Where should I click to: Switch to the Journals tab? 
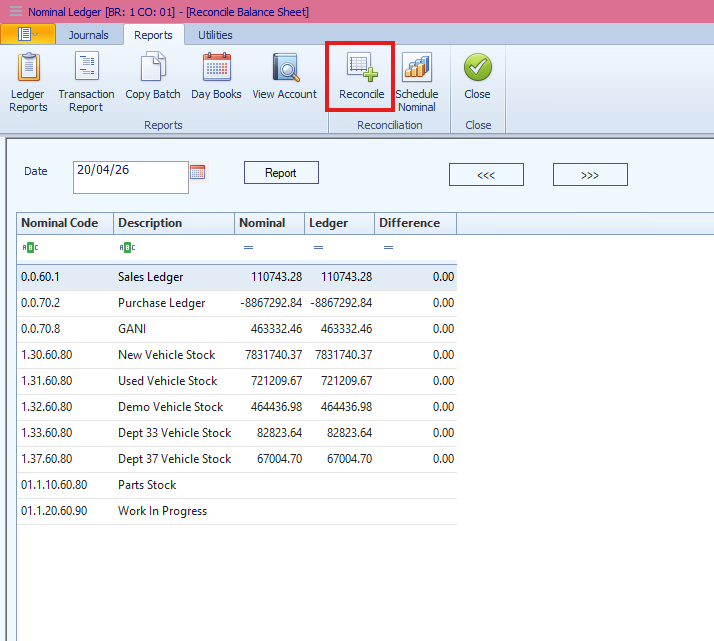(88, 35)
